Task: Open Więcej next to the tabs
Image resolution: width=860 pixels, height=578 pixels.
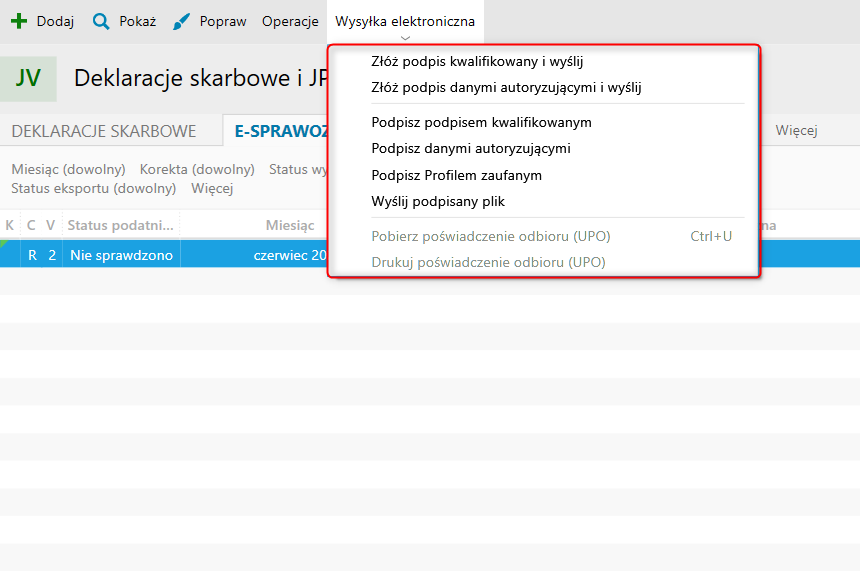Action: (796, 131)
